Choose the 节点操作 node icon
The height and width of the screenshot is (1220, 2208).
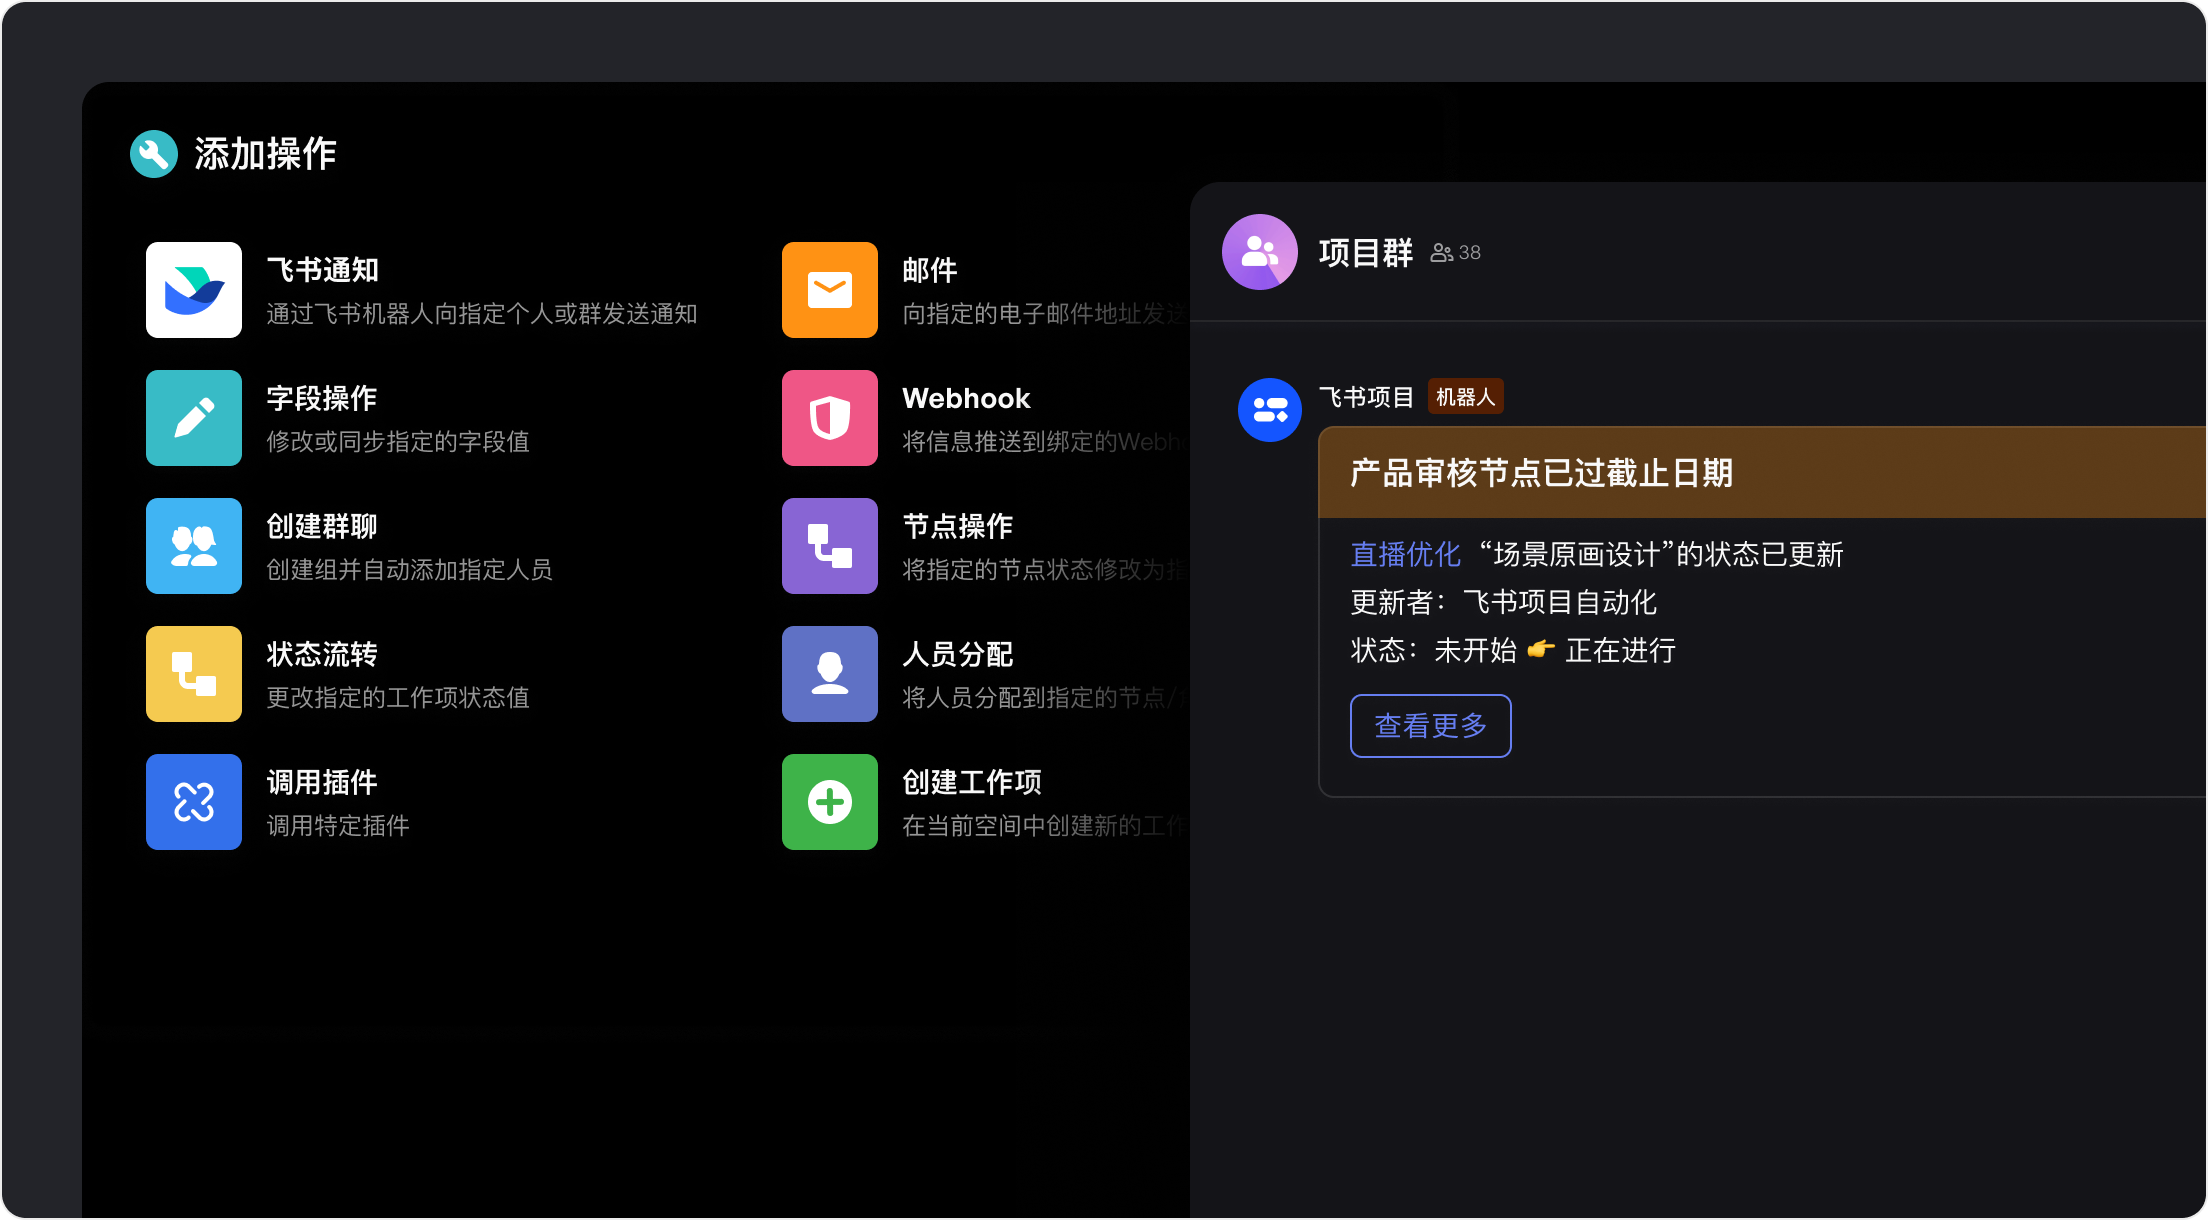click(x=829, y=546)
